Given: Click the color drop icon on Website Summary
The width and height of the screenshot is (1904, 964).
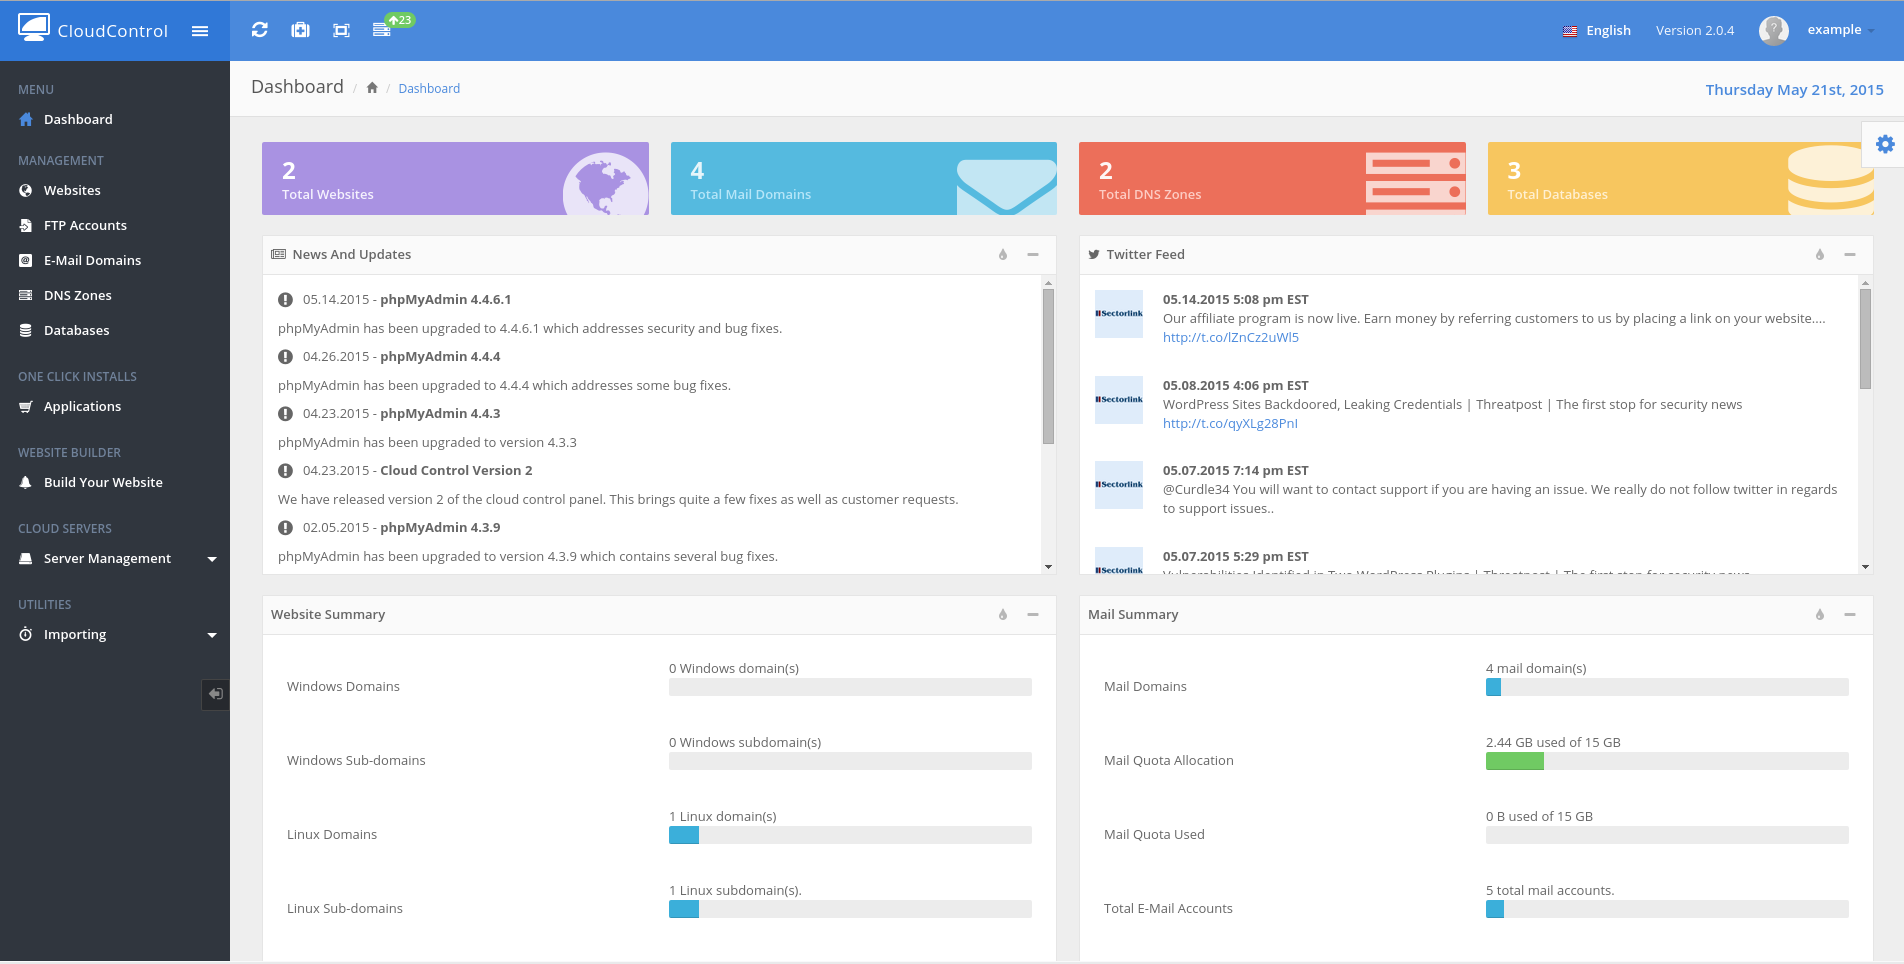Looking at the screenshot, I should pyautogui.click(x=1003, y=615).
